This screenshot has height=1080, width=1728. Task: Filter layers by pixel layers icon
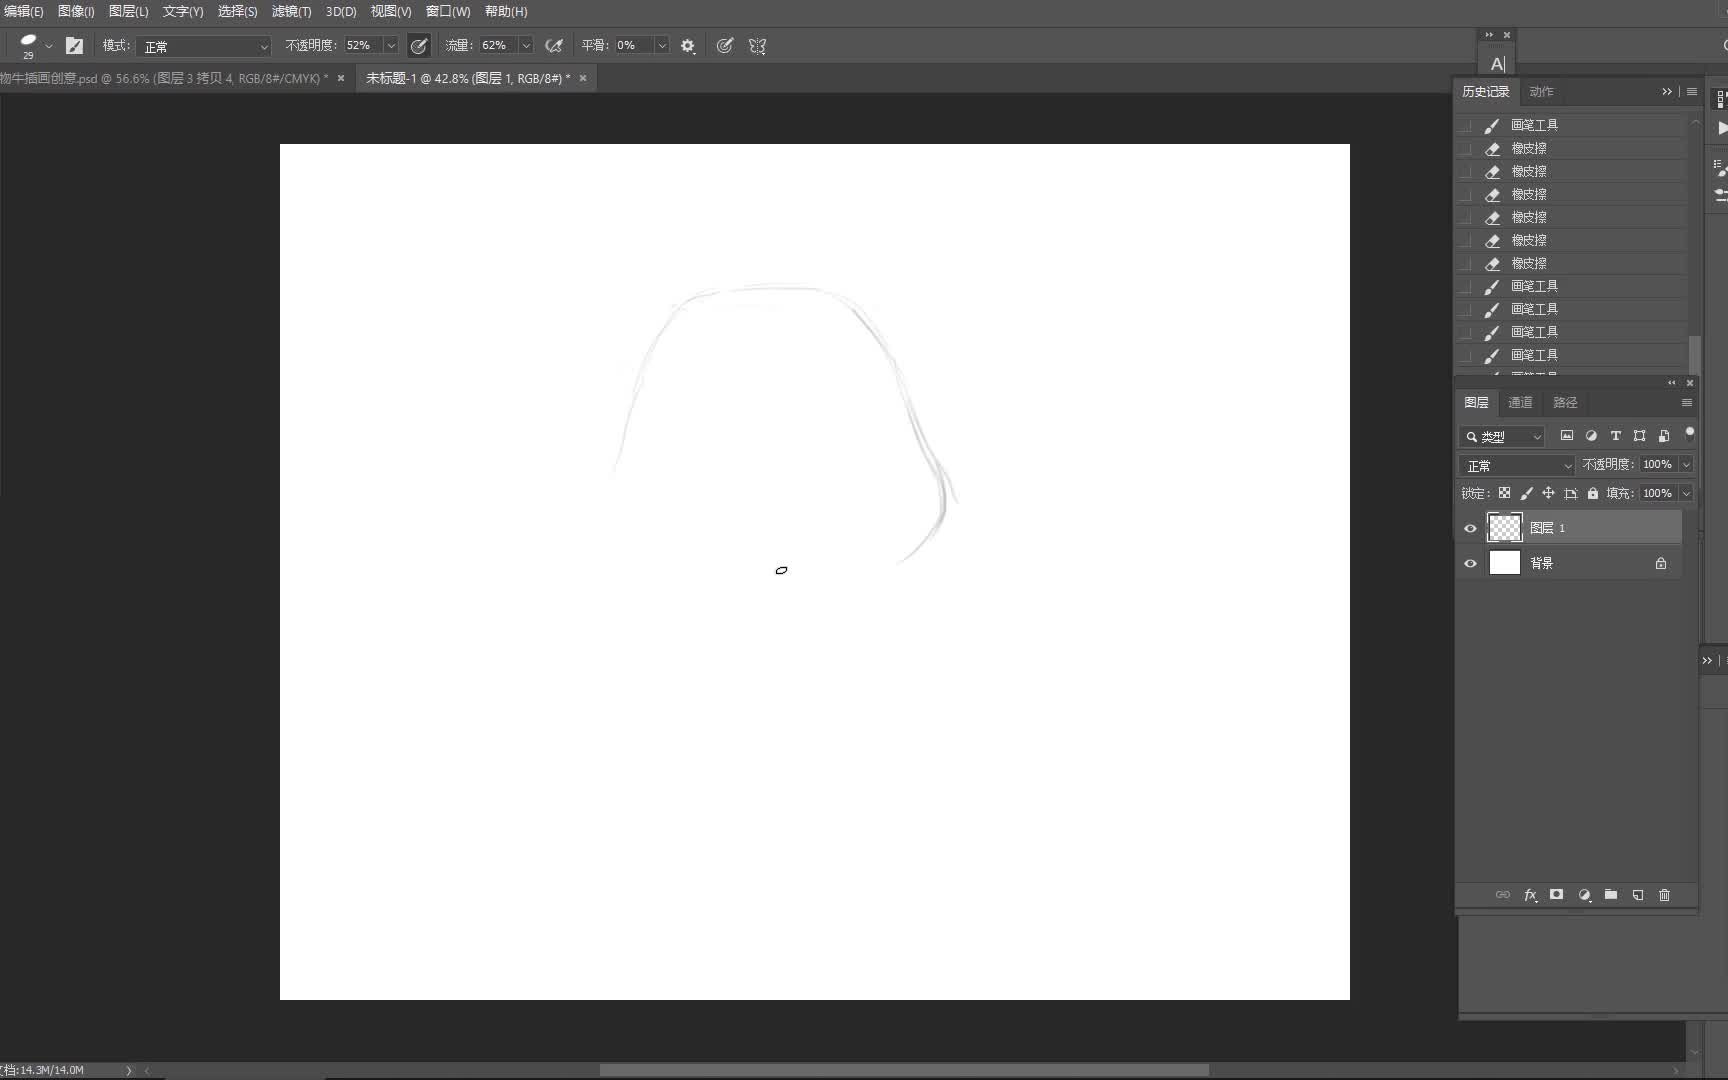(1567, 436)
